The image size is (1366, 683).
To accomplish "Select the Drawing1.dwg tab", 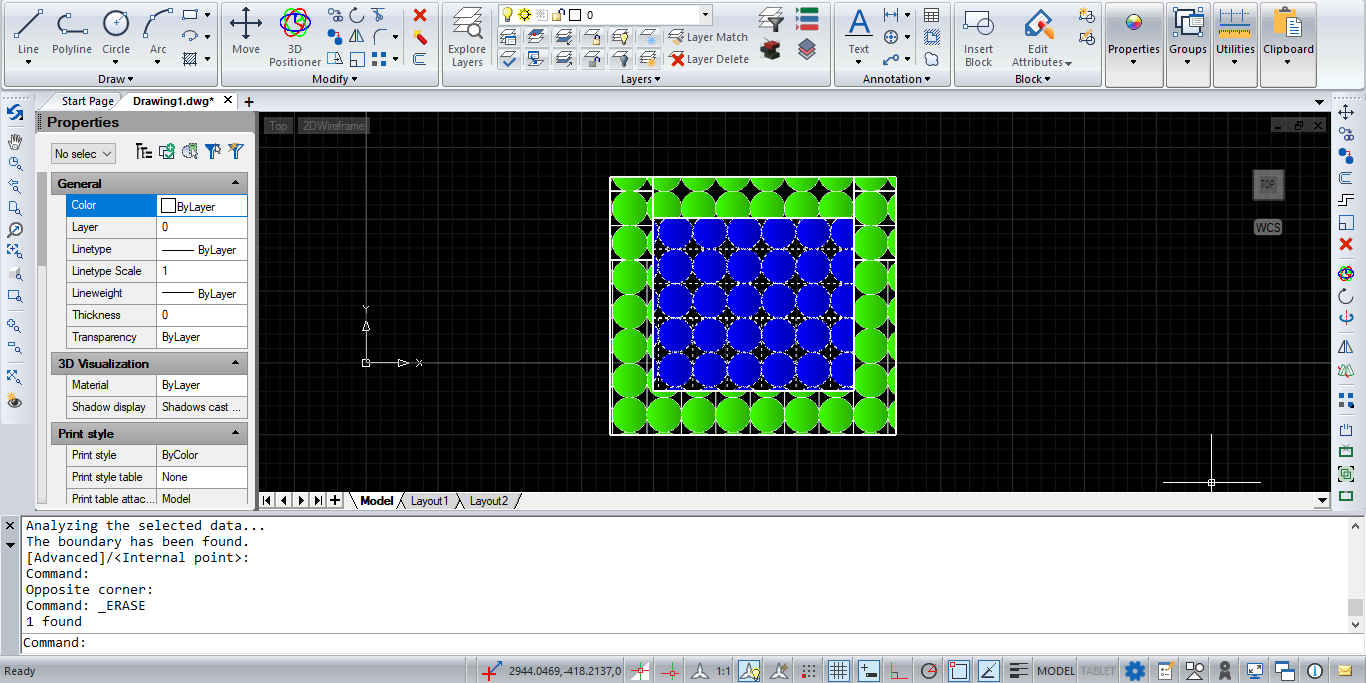I will (x=173, y=101).
